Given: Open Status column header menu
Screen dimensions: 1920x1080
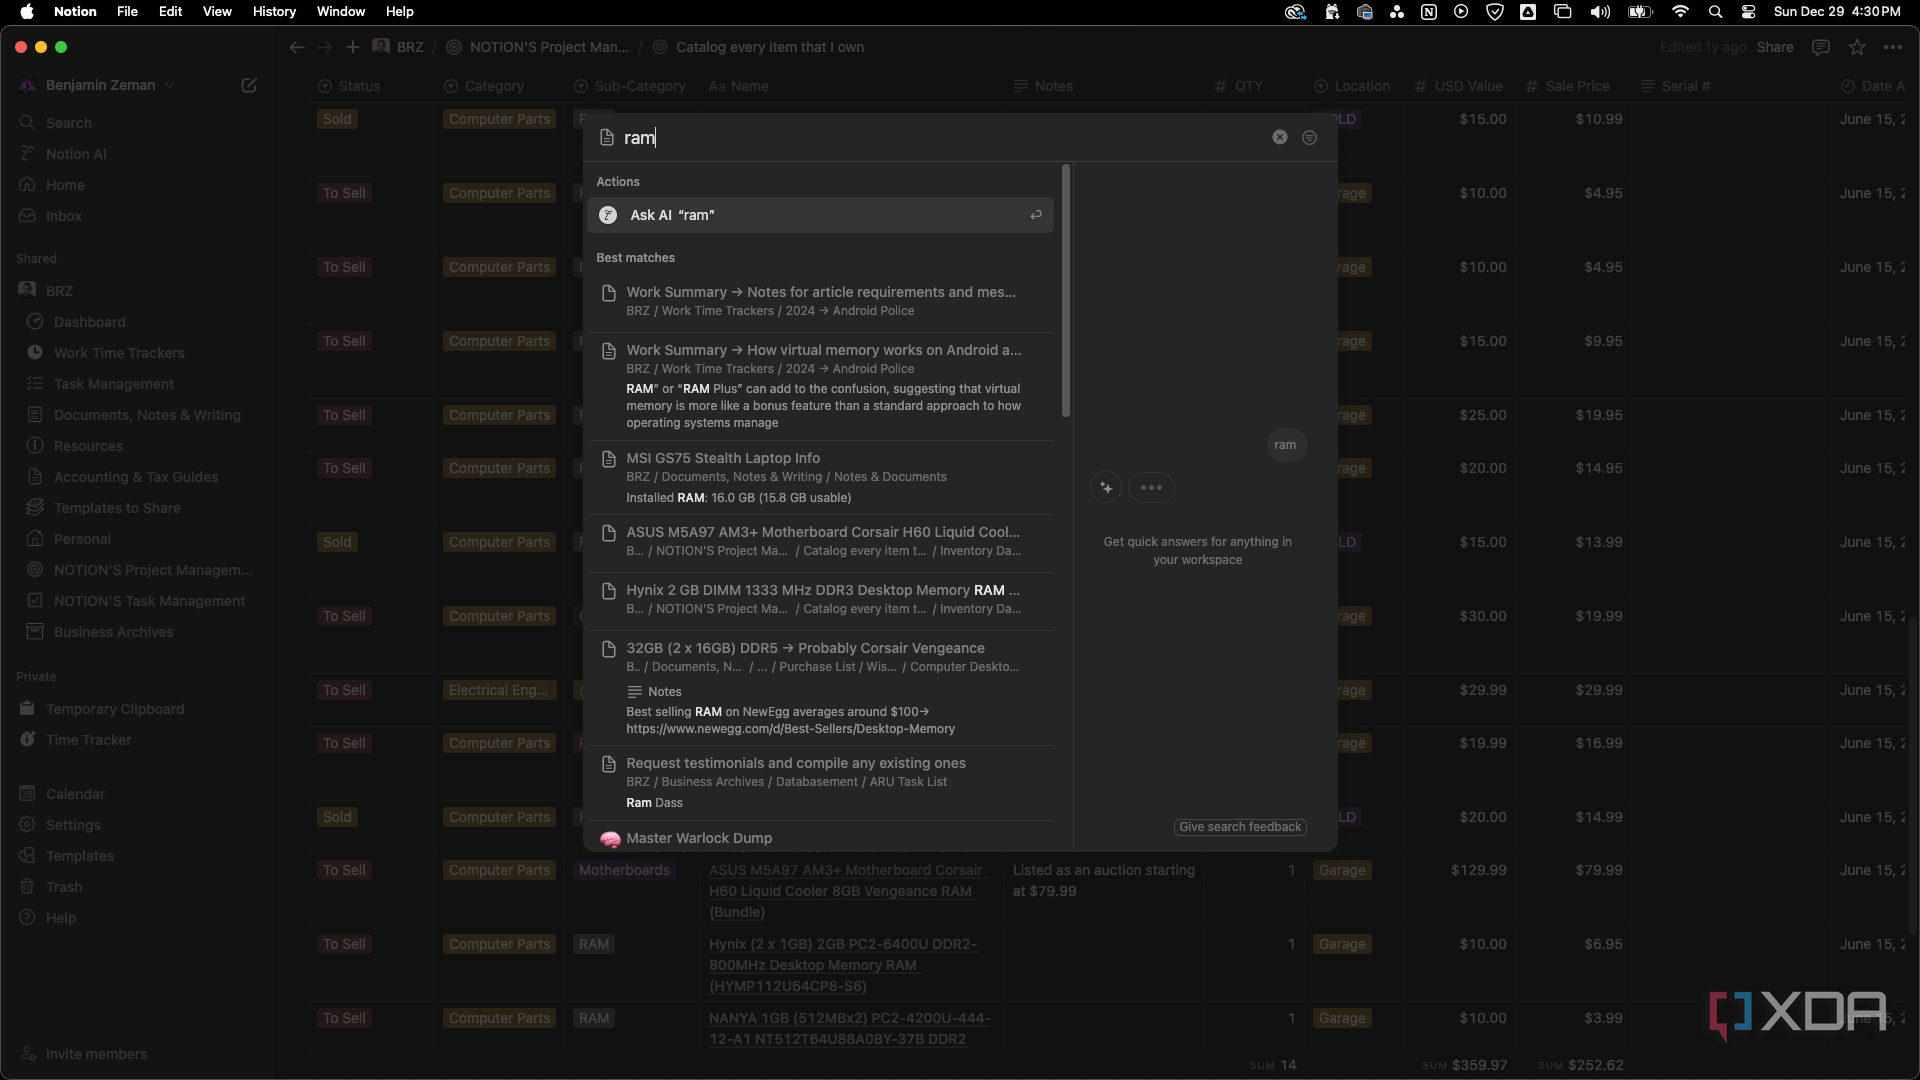Looking at the screenshot, I should pos(350,86).
